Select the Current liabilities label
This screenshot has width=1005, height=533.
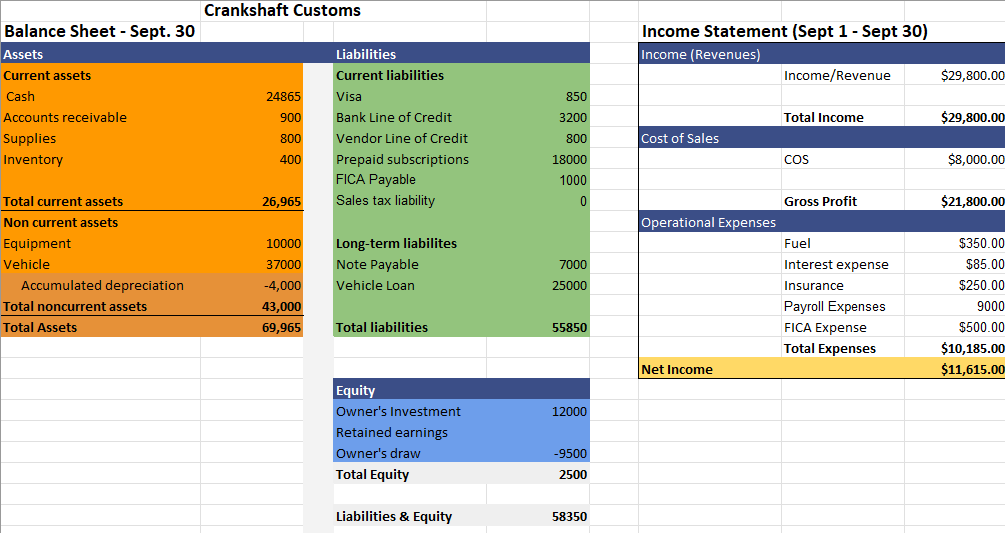point(390,76)
